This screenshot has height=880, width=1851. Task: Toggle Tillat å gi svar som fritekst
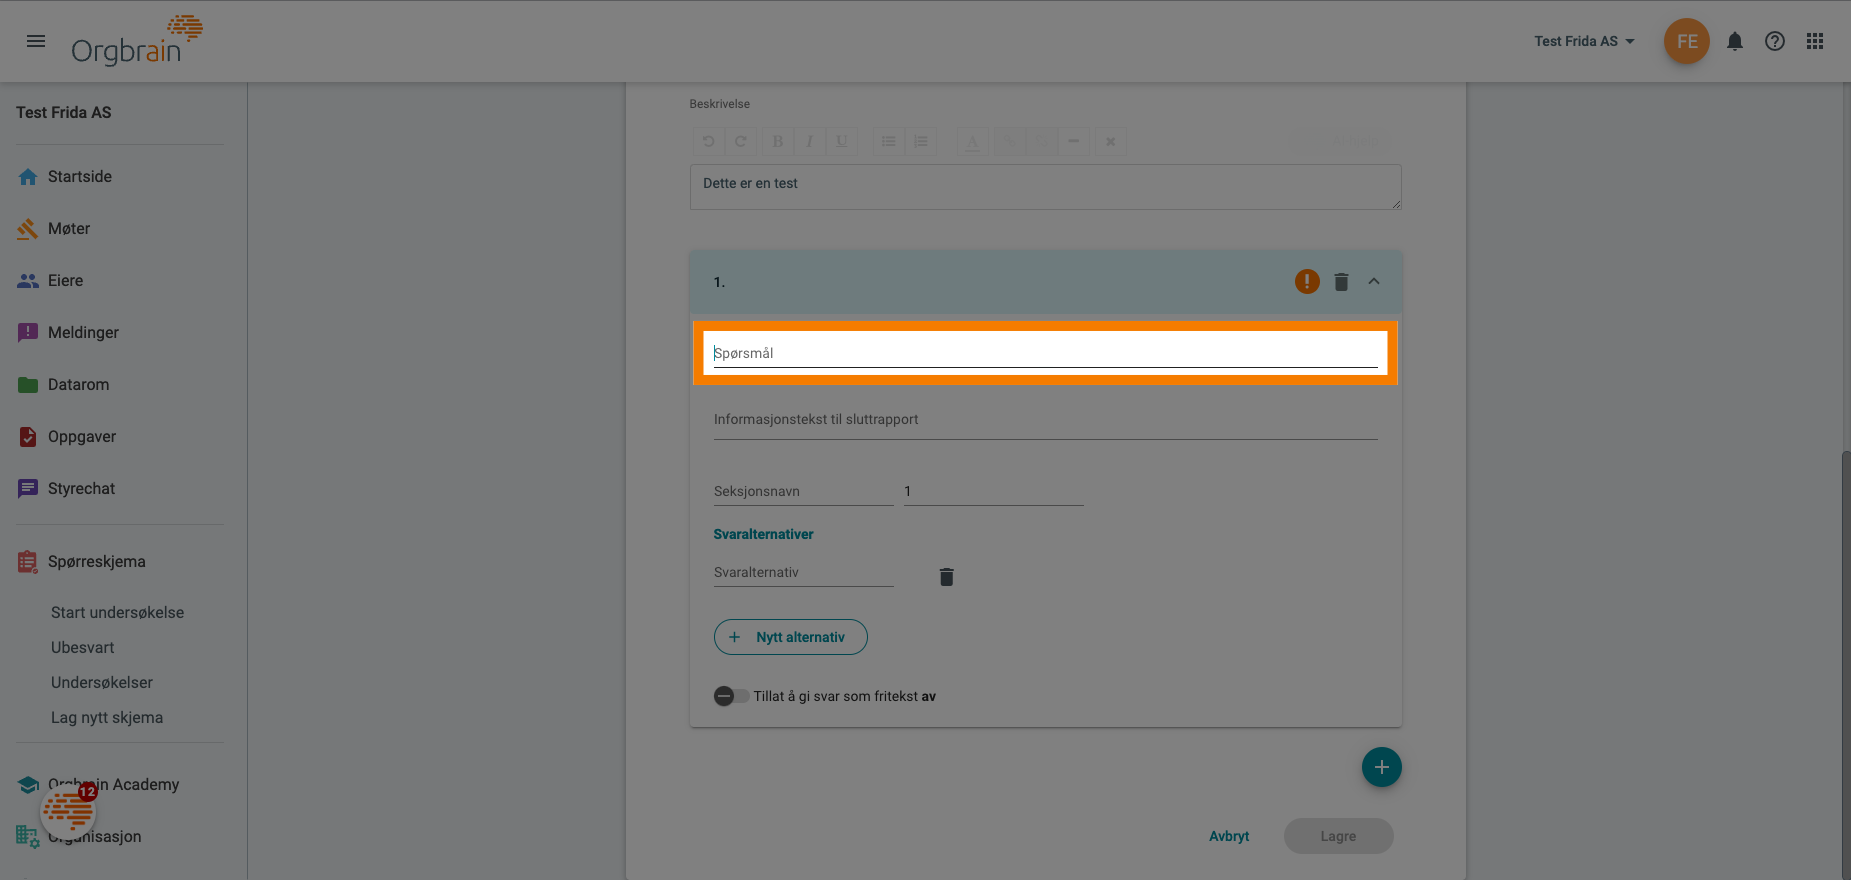pos(731,696)
